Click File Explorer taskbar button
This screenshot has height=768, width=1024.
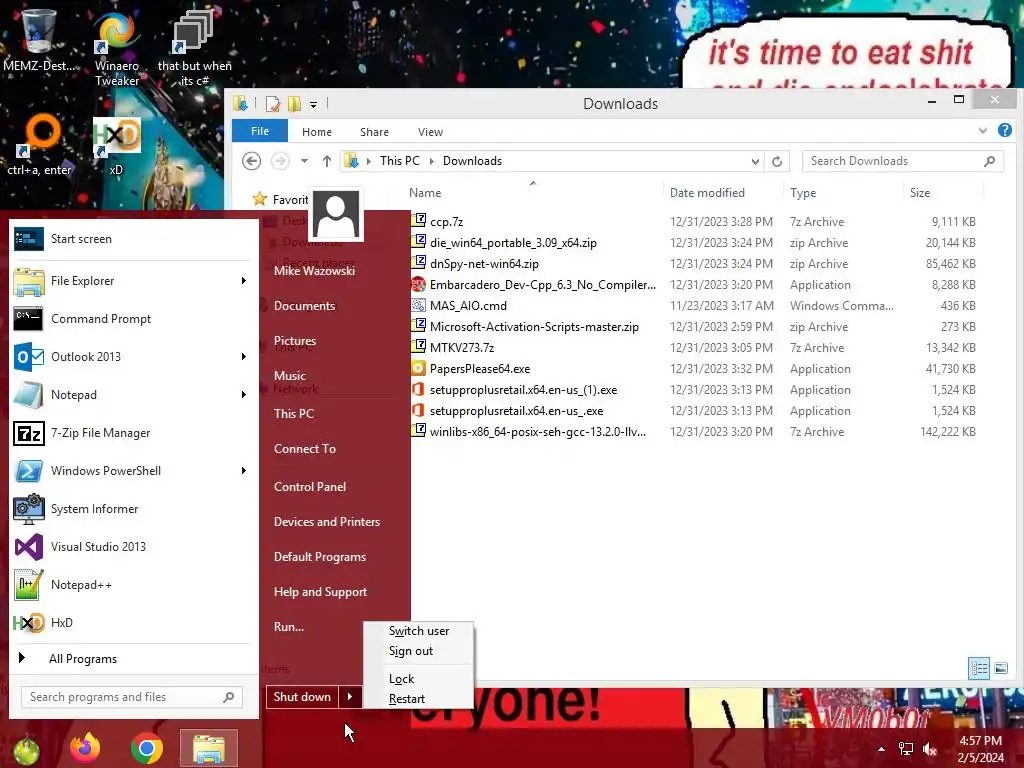point(208,748)
